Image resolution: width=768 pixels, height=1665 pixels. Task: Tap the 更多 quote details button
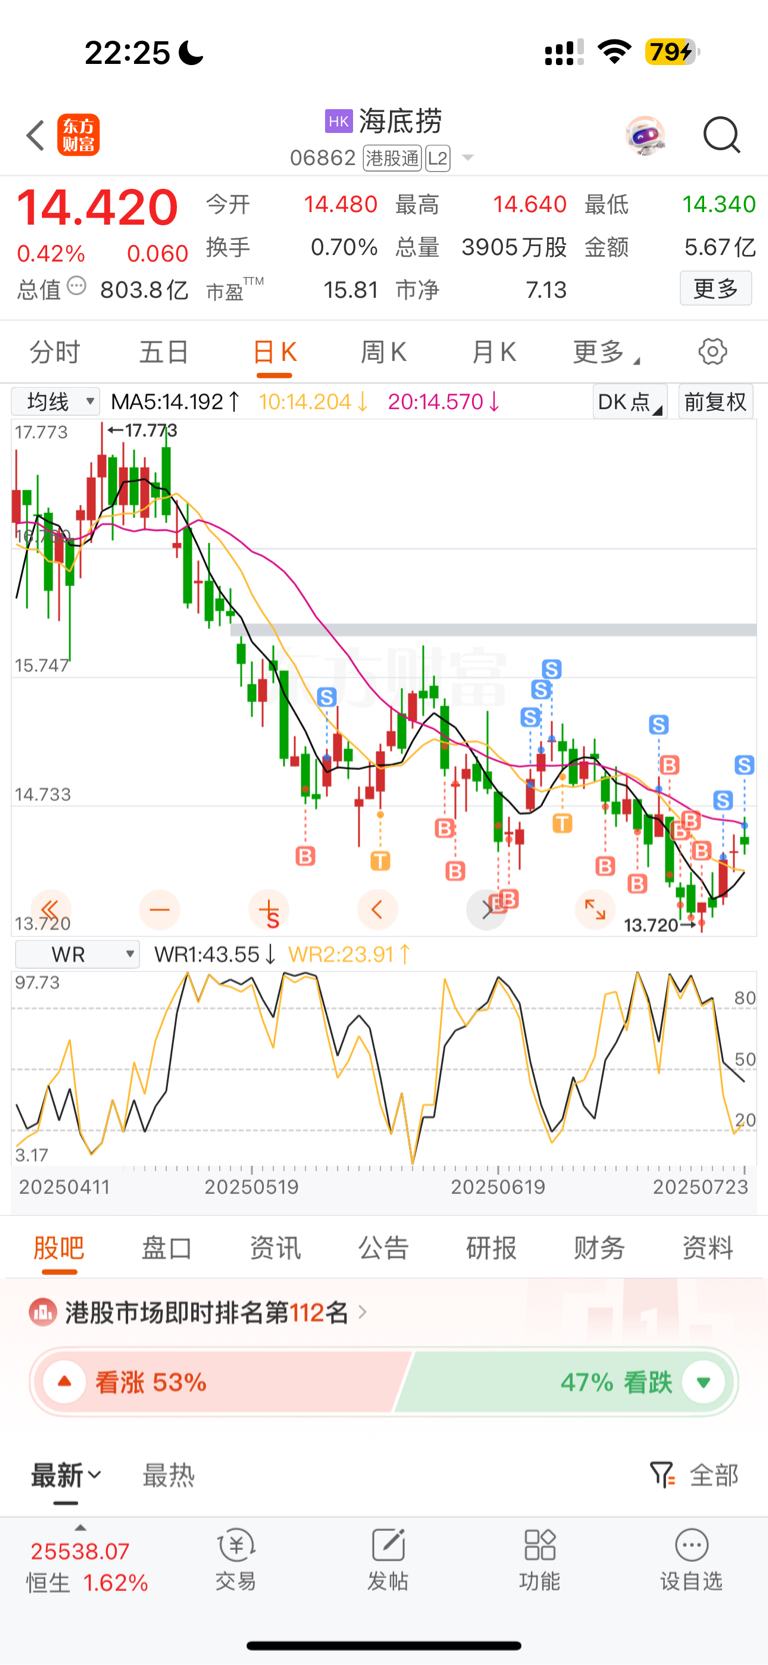(716, 289)
